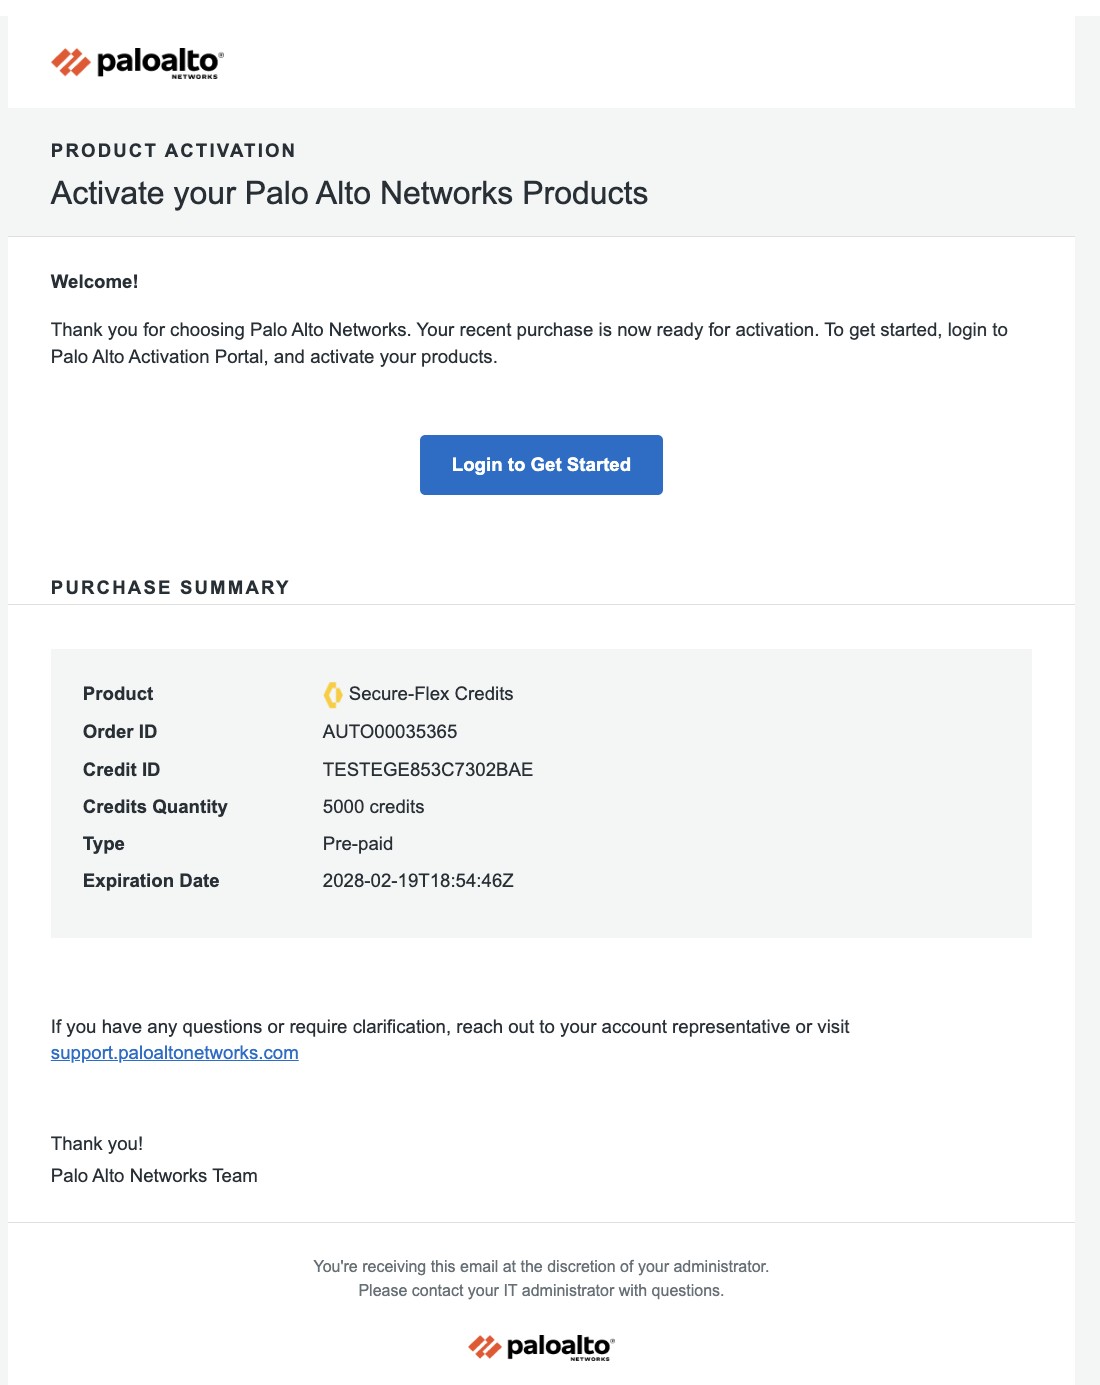The height and width of the screenshot is (1385, 1100).
Task: Click the PRODUCT ACTIVATION label
Action: [173, 151]
